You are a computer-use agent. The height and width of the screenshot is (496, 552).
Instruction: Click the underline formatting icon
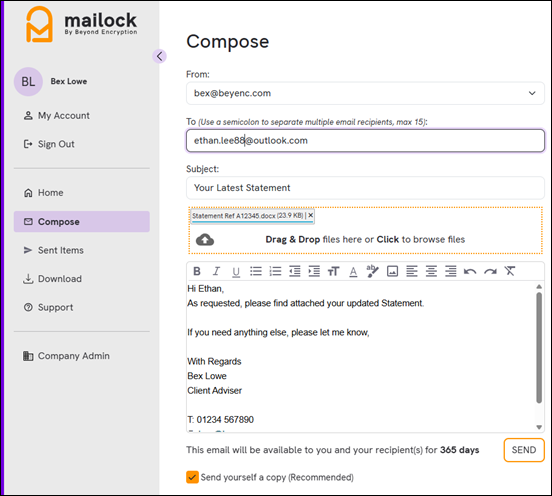coord(236,271)
